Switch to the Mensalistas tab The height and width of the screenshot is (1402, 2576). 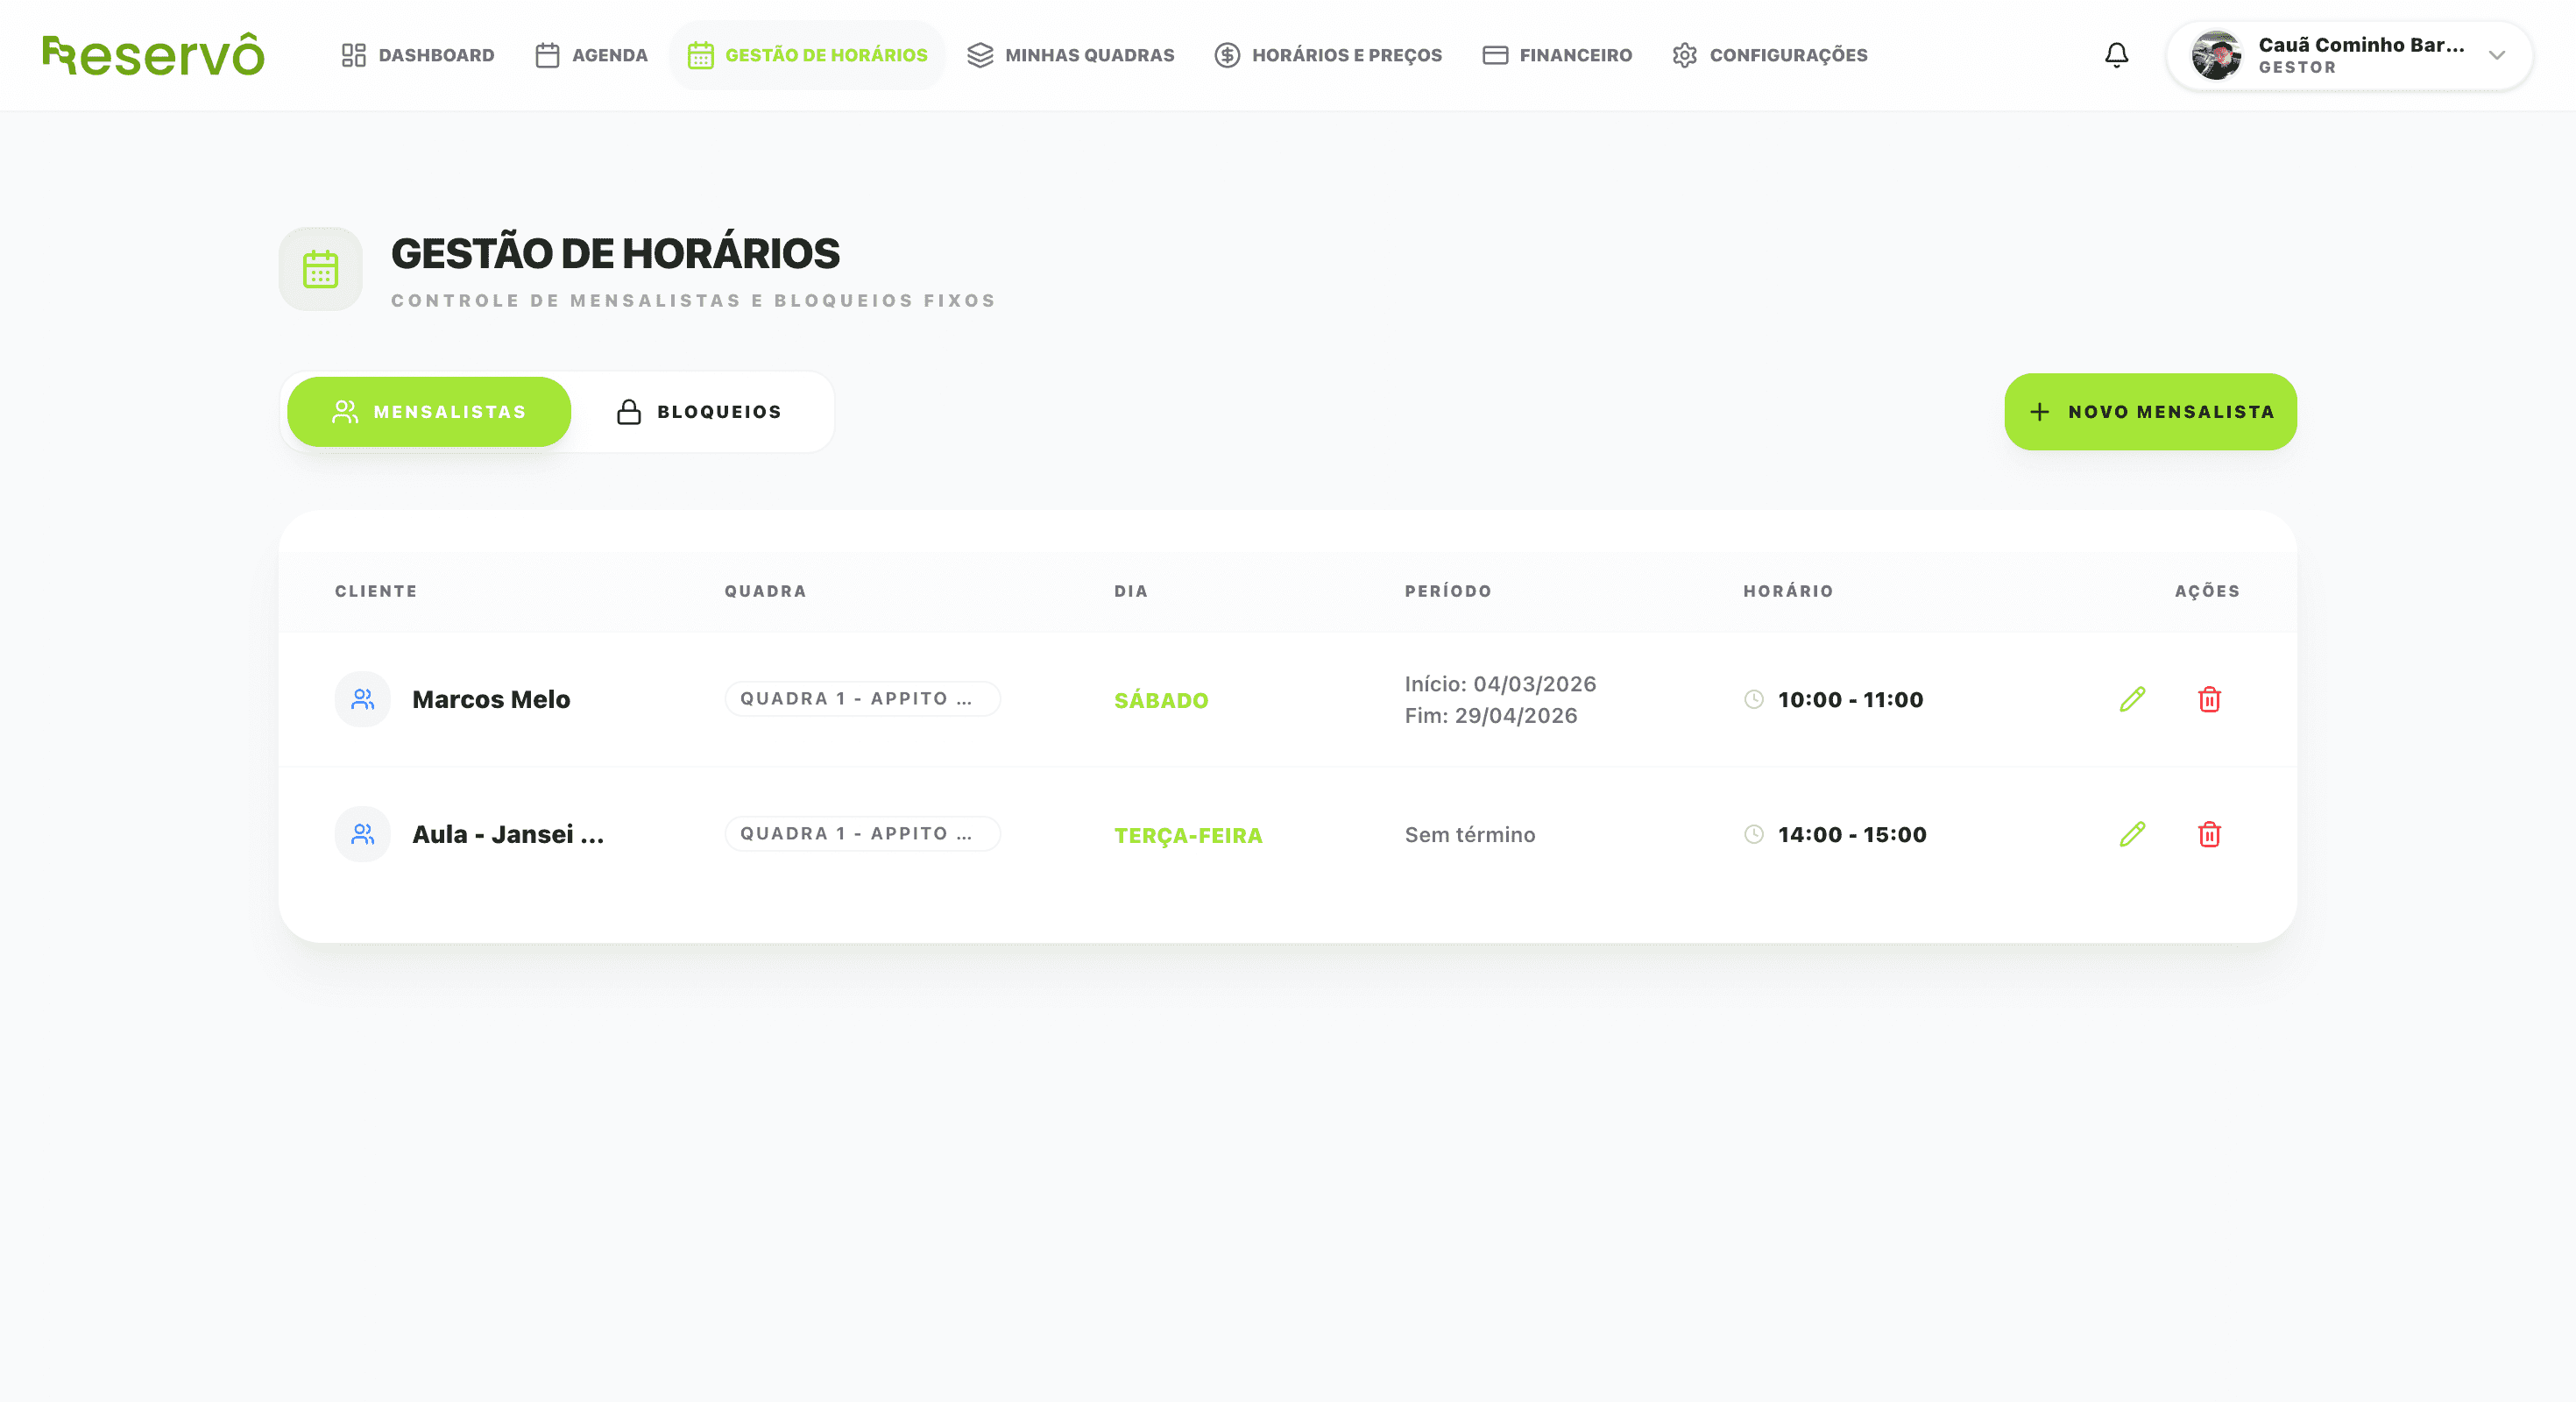[x=429, y=412]
